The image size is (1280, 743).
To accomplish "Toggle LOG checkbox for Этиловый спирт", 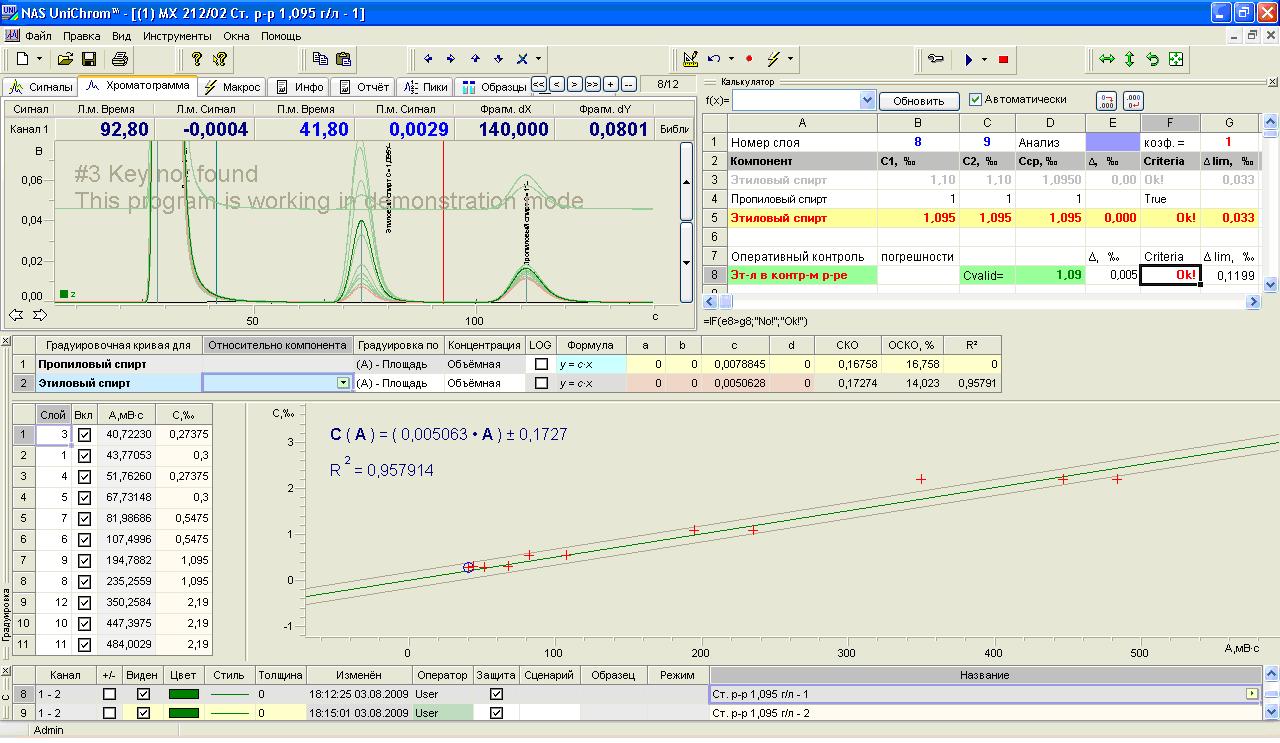I will click(541, 383).
